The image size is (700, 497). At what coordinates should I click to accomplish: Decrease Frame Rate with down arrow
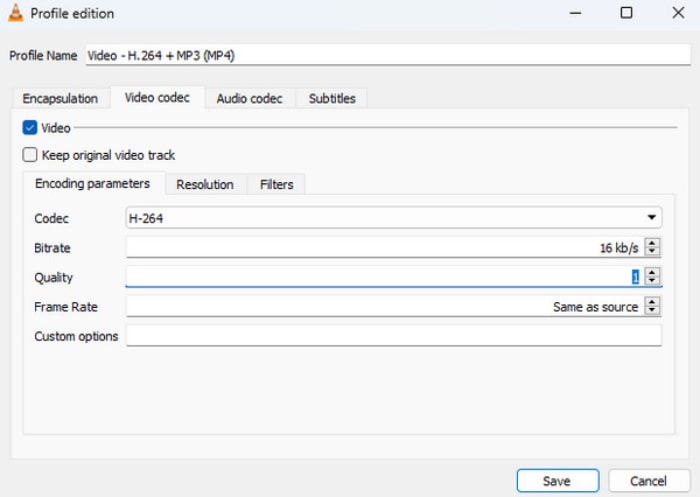(652, 310)
